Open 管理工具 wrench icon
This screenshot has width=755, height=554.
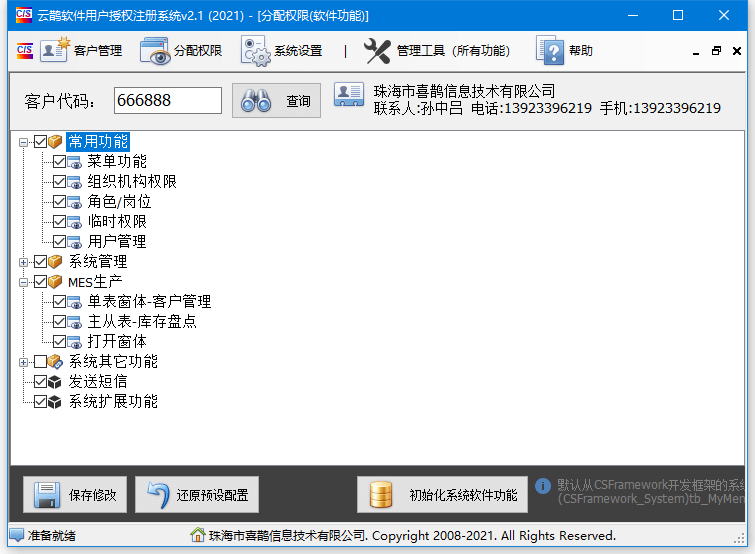[377, 50]
